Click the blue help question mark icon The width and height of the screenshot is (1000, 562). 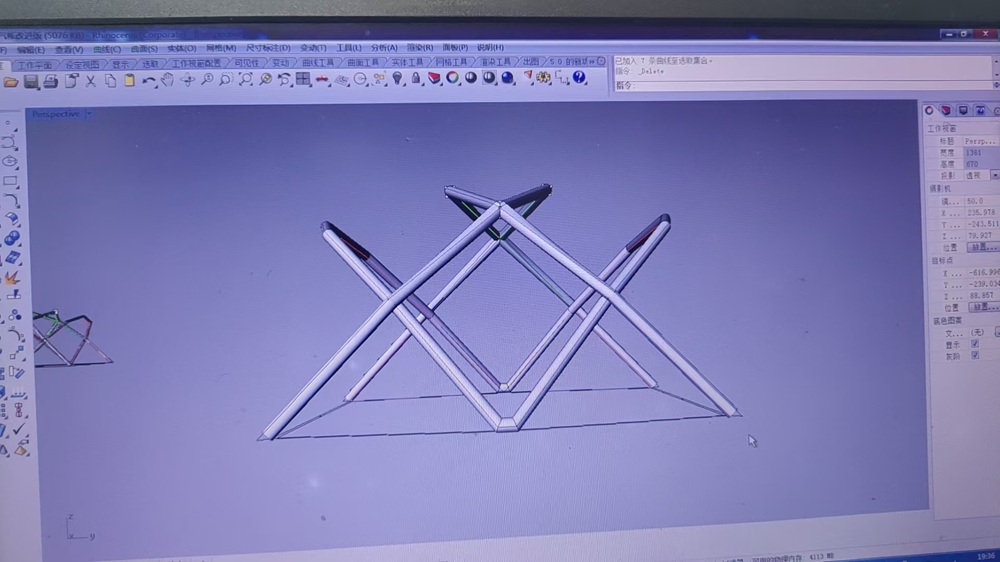coord(579,77)
